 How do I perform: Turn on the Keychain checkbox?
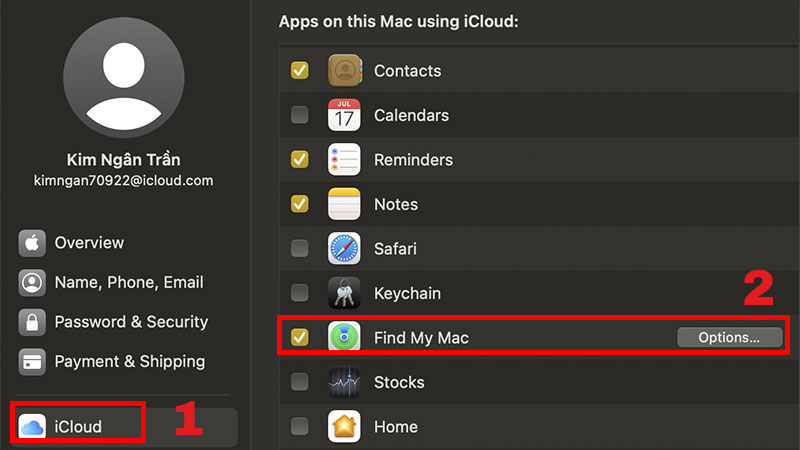[299, 293]
